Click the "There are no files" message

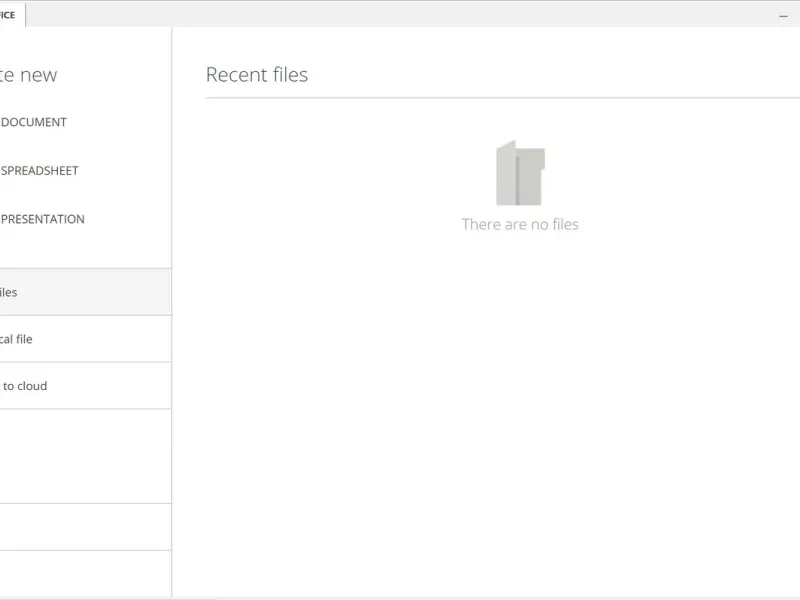[x=520, y=224]
